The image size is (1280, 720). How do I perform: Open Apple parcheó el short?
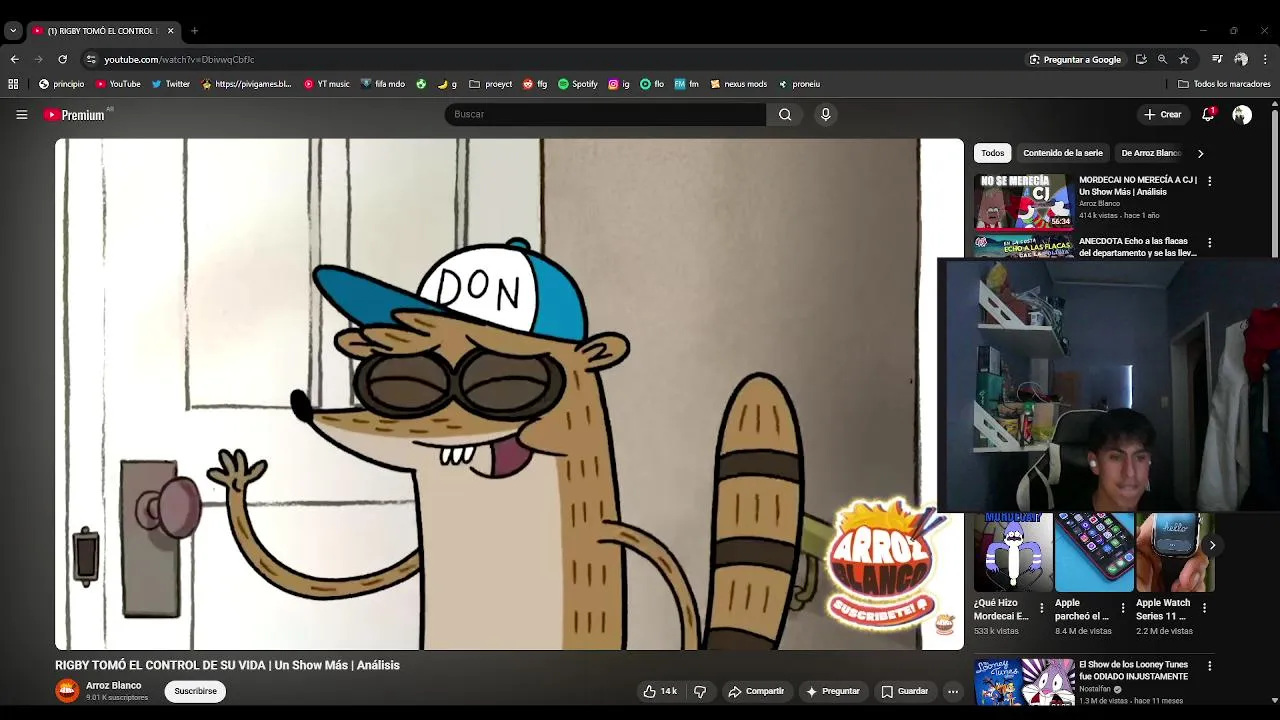[x=1094, y=552]
